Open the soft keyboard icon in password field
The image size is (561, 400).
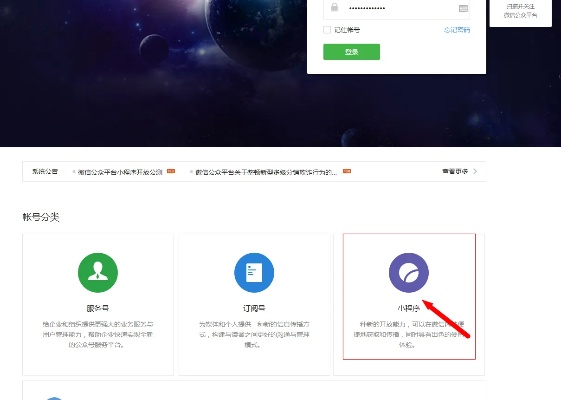point(463,8)
